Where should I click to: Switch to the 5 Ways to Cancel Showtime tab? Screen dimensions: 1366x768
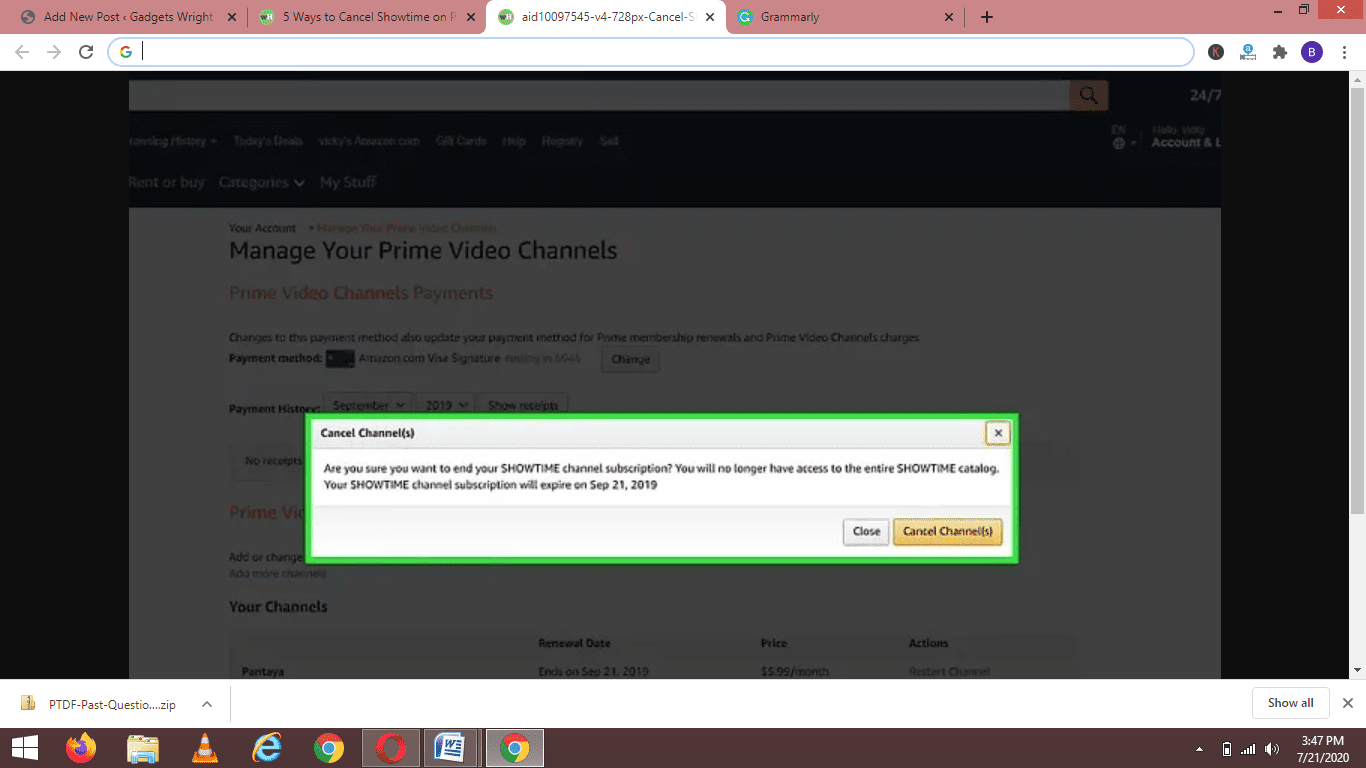coord(365,17)
